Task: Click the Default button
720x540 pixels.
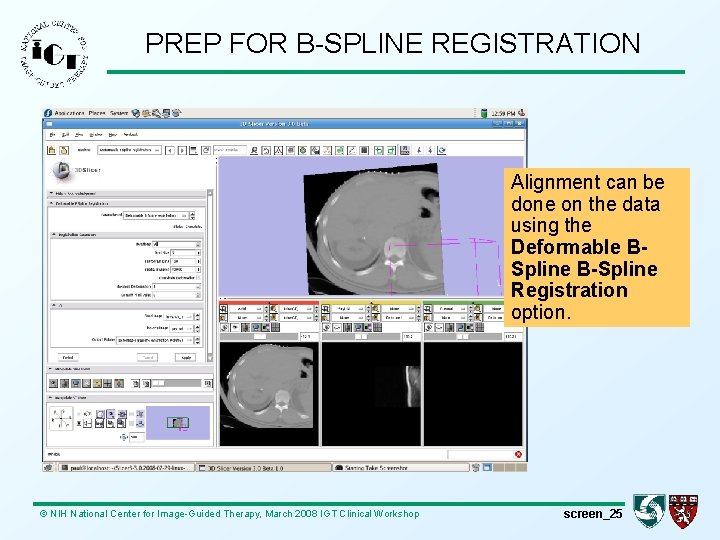Action: point(68,357)
